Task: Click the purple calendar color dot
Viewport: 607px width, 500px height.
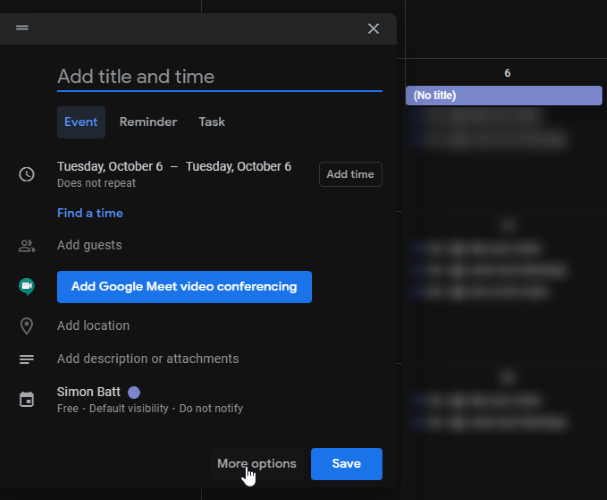Action: coord(134,392)
